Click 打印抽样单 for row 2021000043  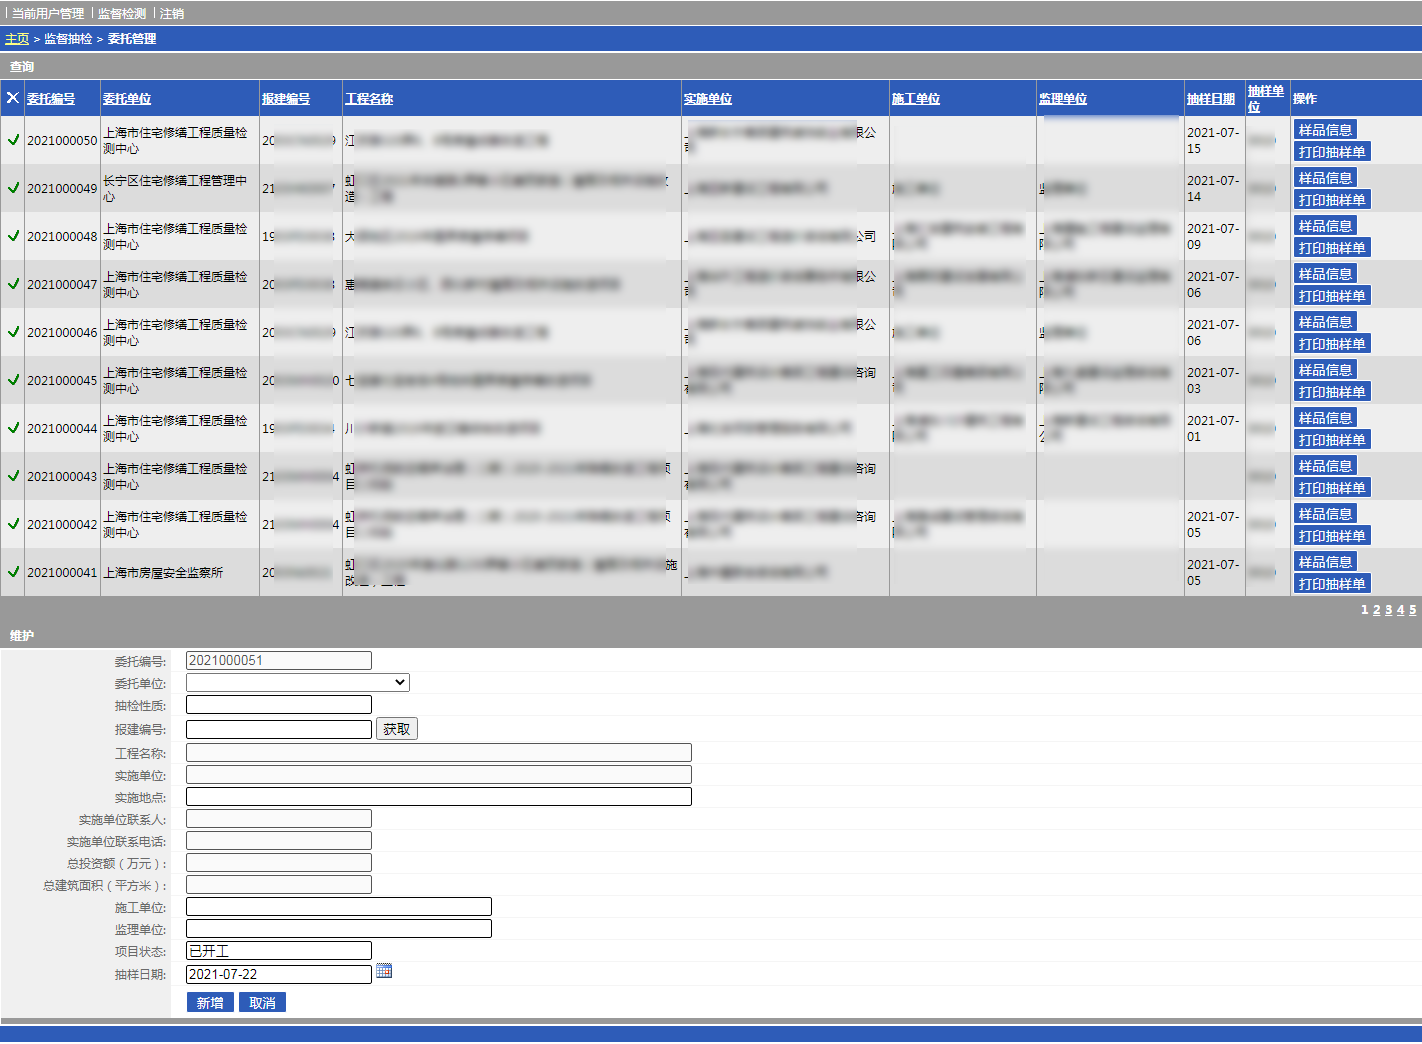coord(1331,488)
